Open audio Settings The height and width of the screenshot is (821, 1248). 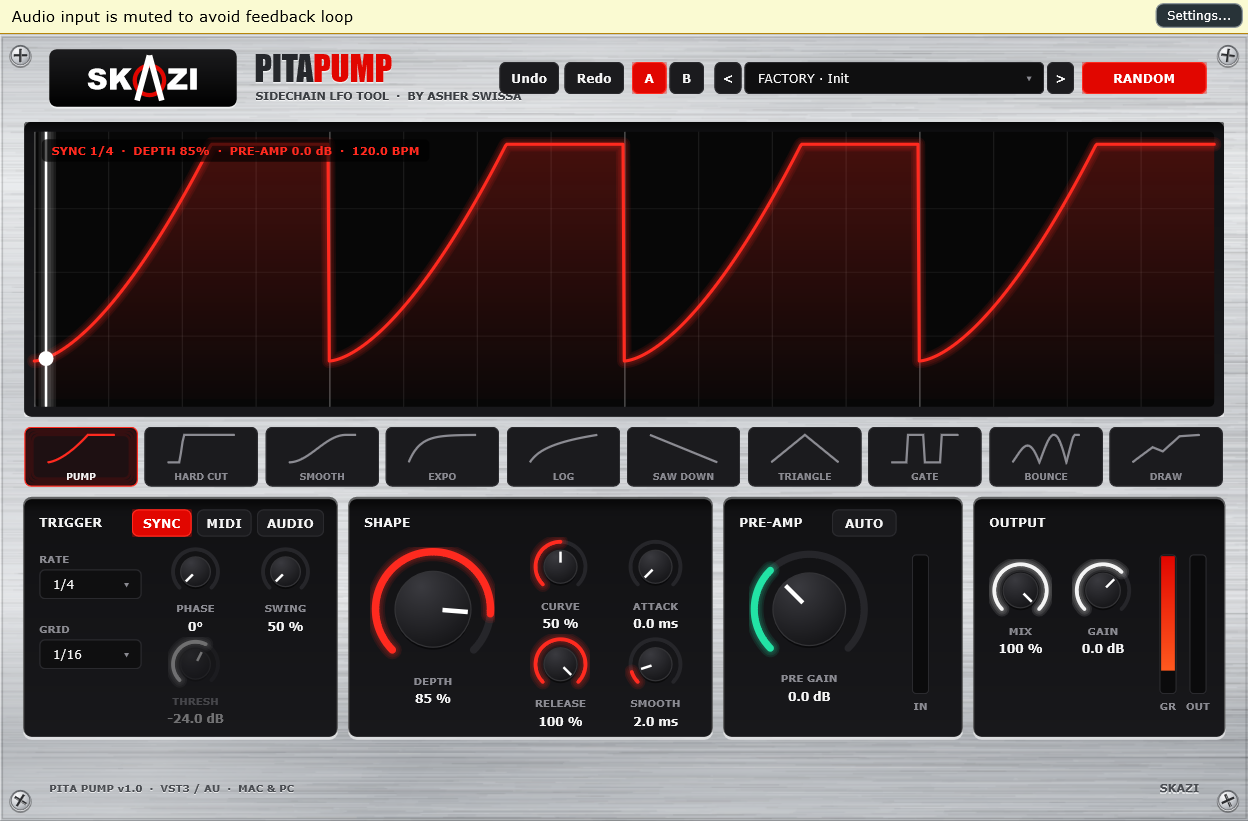point(1198,15)
